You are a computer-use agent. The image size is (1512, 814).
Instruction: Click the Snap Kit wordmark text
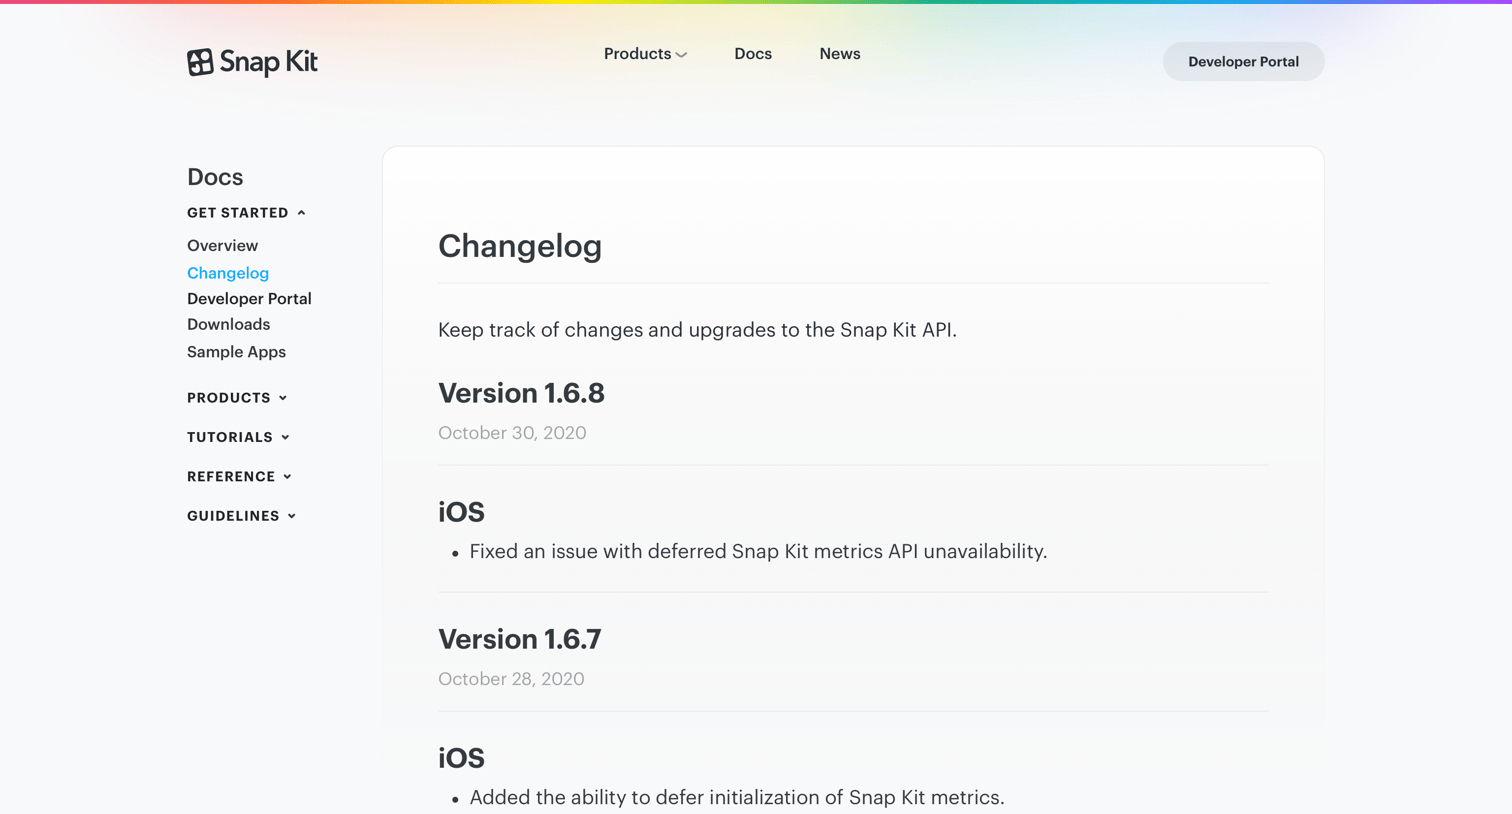[x=268, y=62]
